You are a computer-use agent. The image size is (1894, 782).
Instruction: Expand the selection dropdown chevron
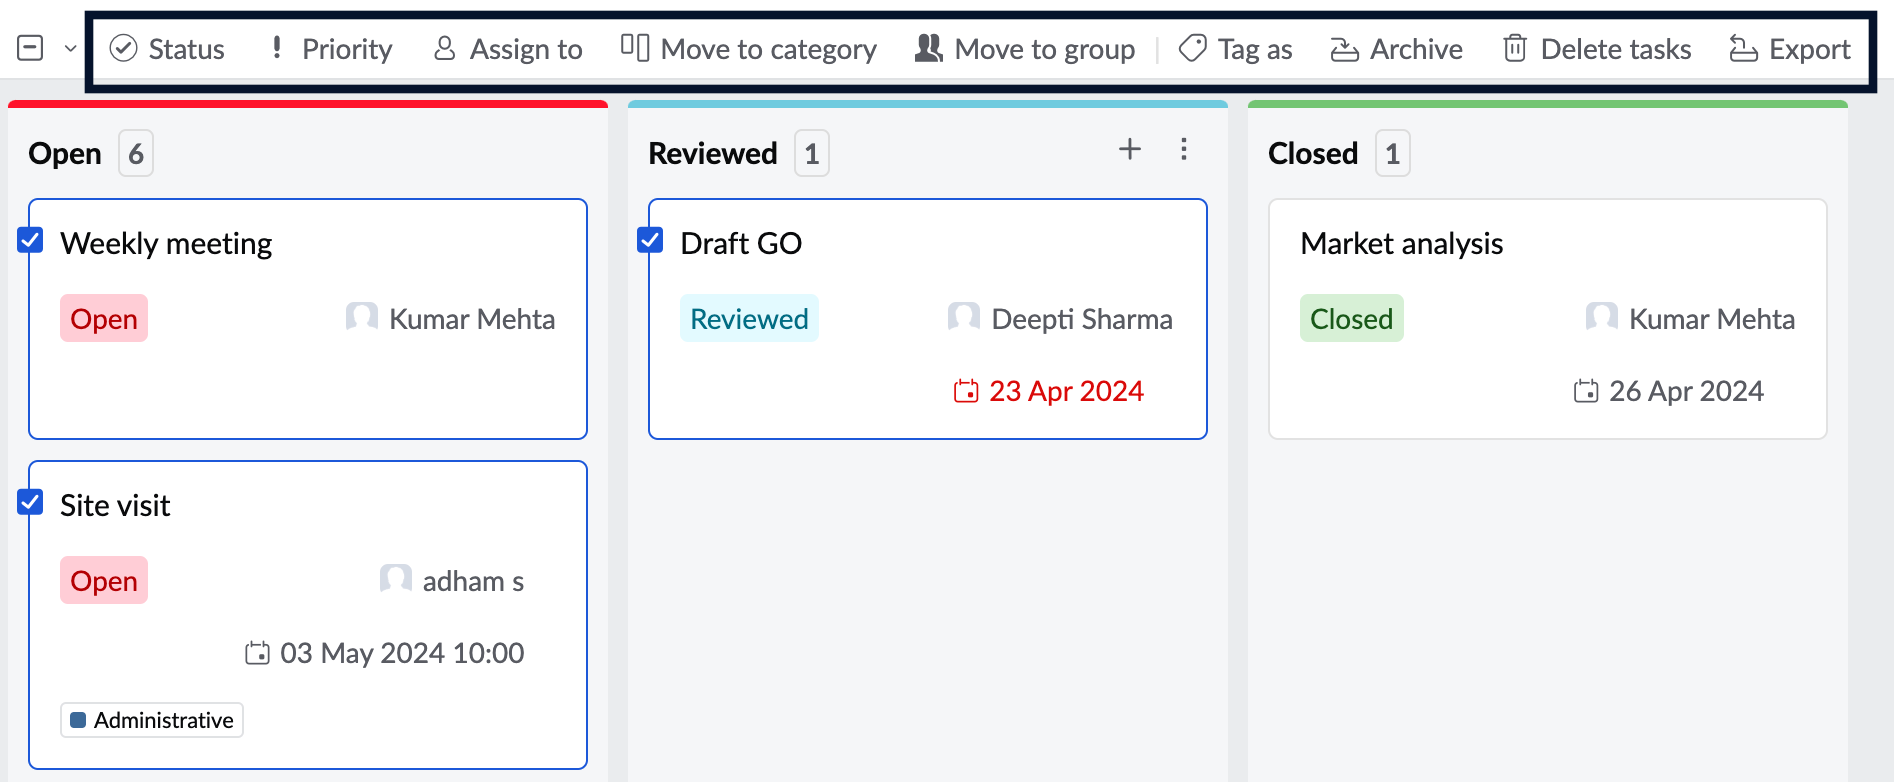pos(70,48)
